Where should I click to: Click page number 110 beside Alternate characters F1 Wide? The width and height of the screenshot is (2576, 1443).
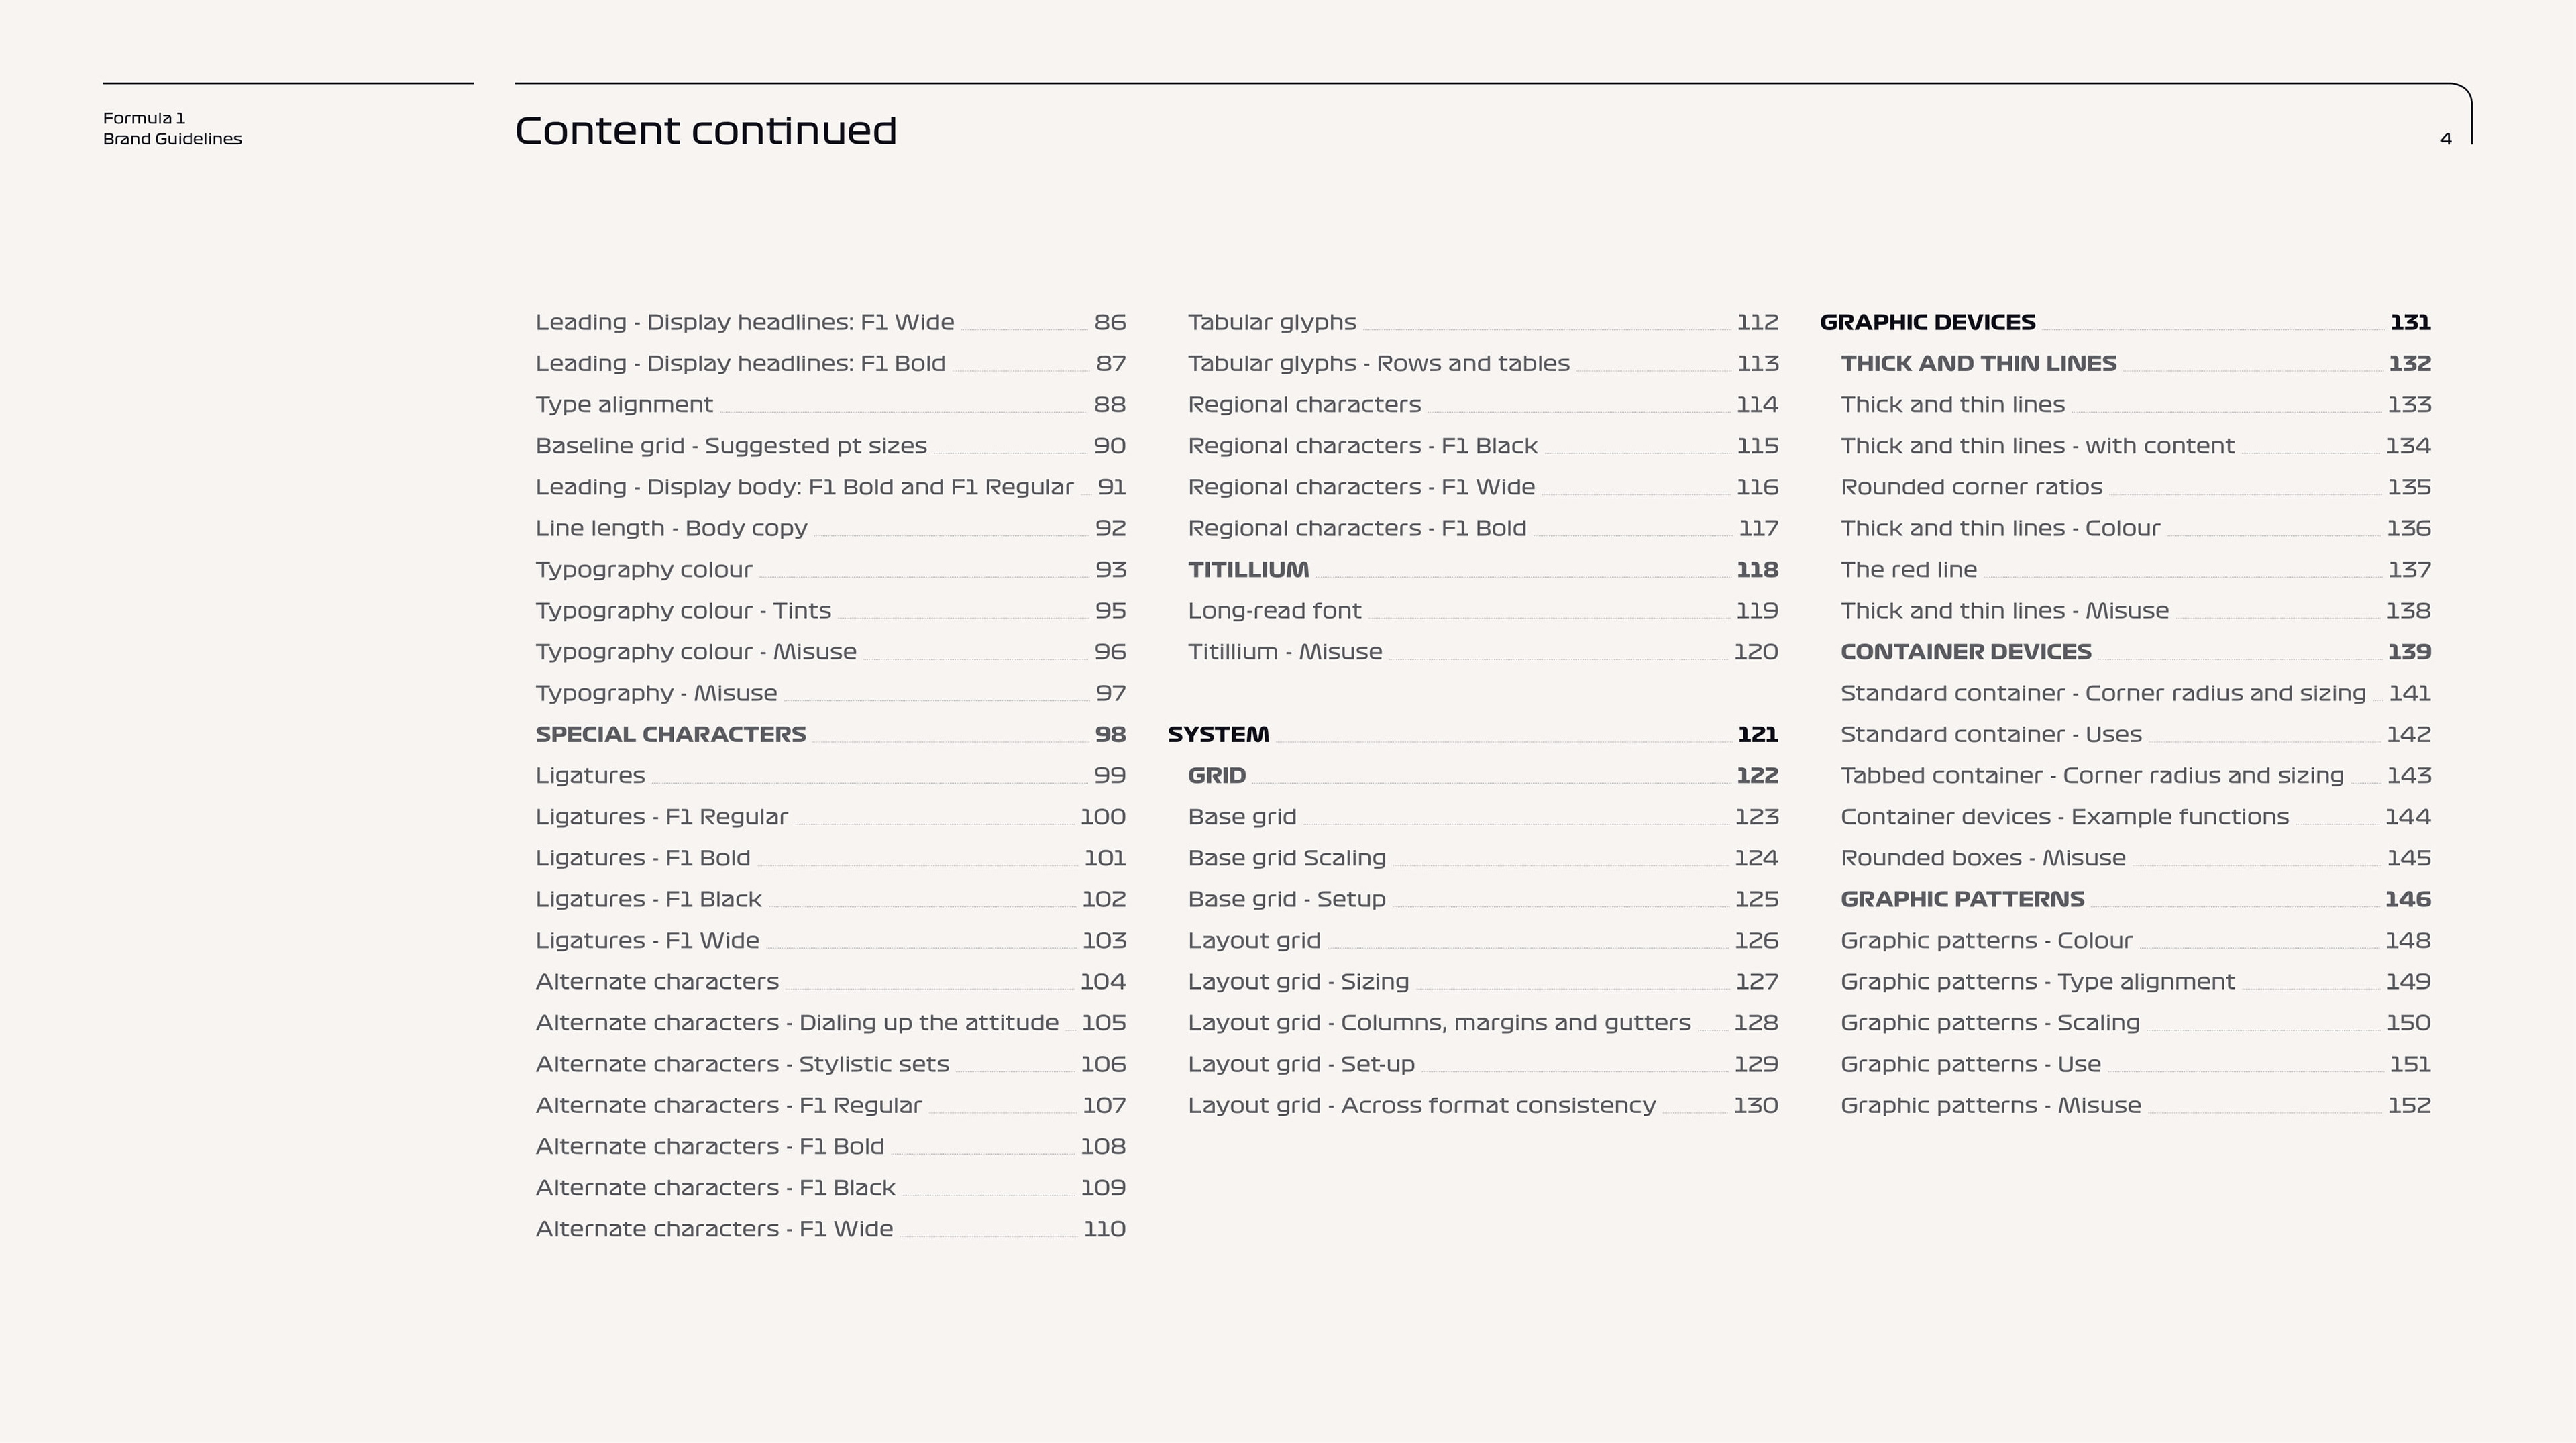pos(1104,1230)
